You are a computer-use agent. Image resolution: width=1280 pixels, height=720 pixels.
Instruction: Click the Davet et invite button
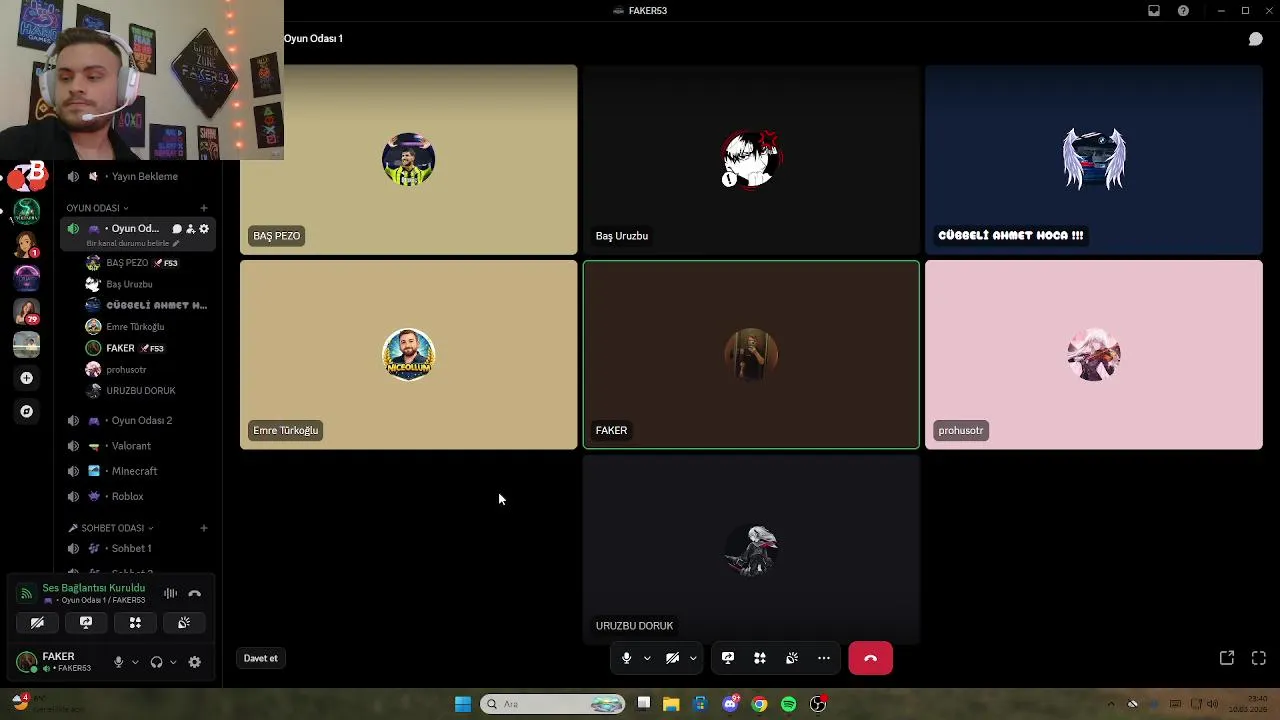coord(260,658)
